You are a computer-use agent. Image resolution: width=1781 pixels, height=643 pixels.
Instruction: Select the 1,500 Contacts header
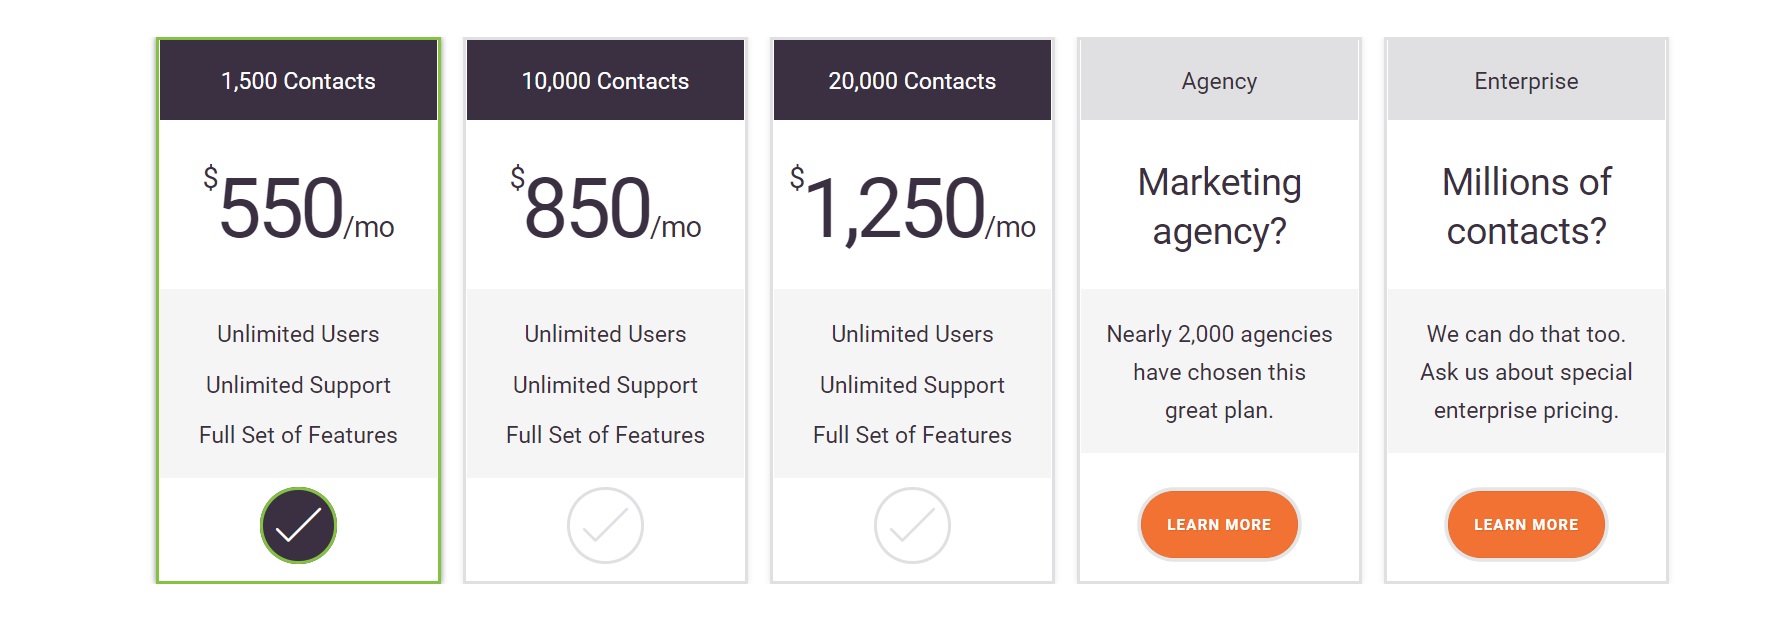298,81
